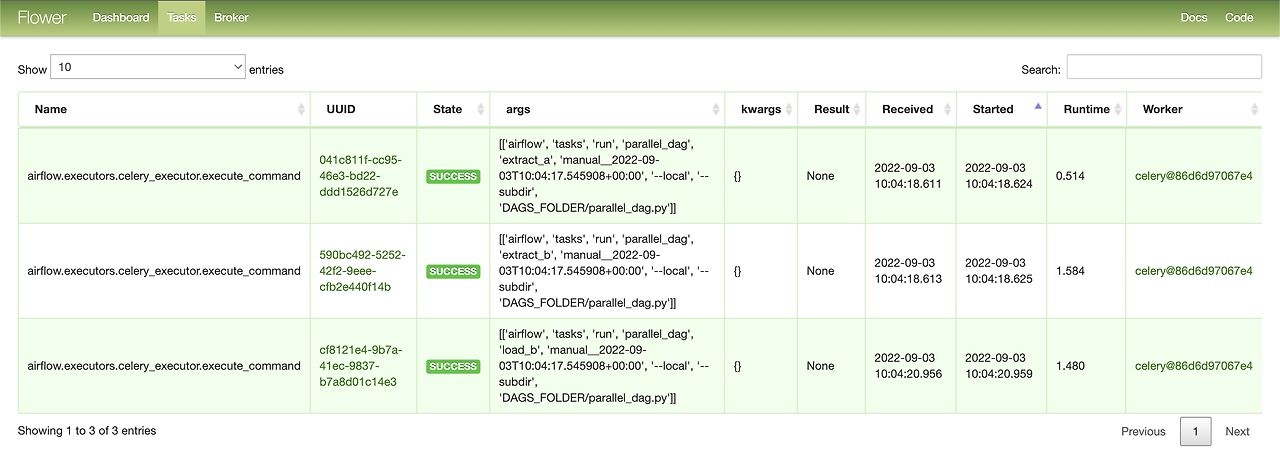Sort table by Started column

click(1002, 109)
